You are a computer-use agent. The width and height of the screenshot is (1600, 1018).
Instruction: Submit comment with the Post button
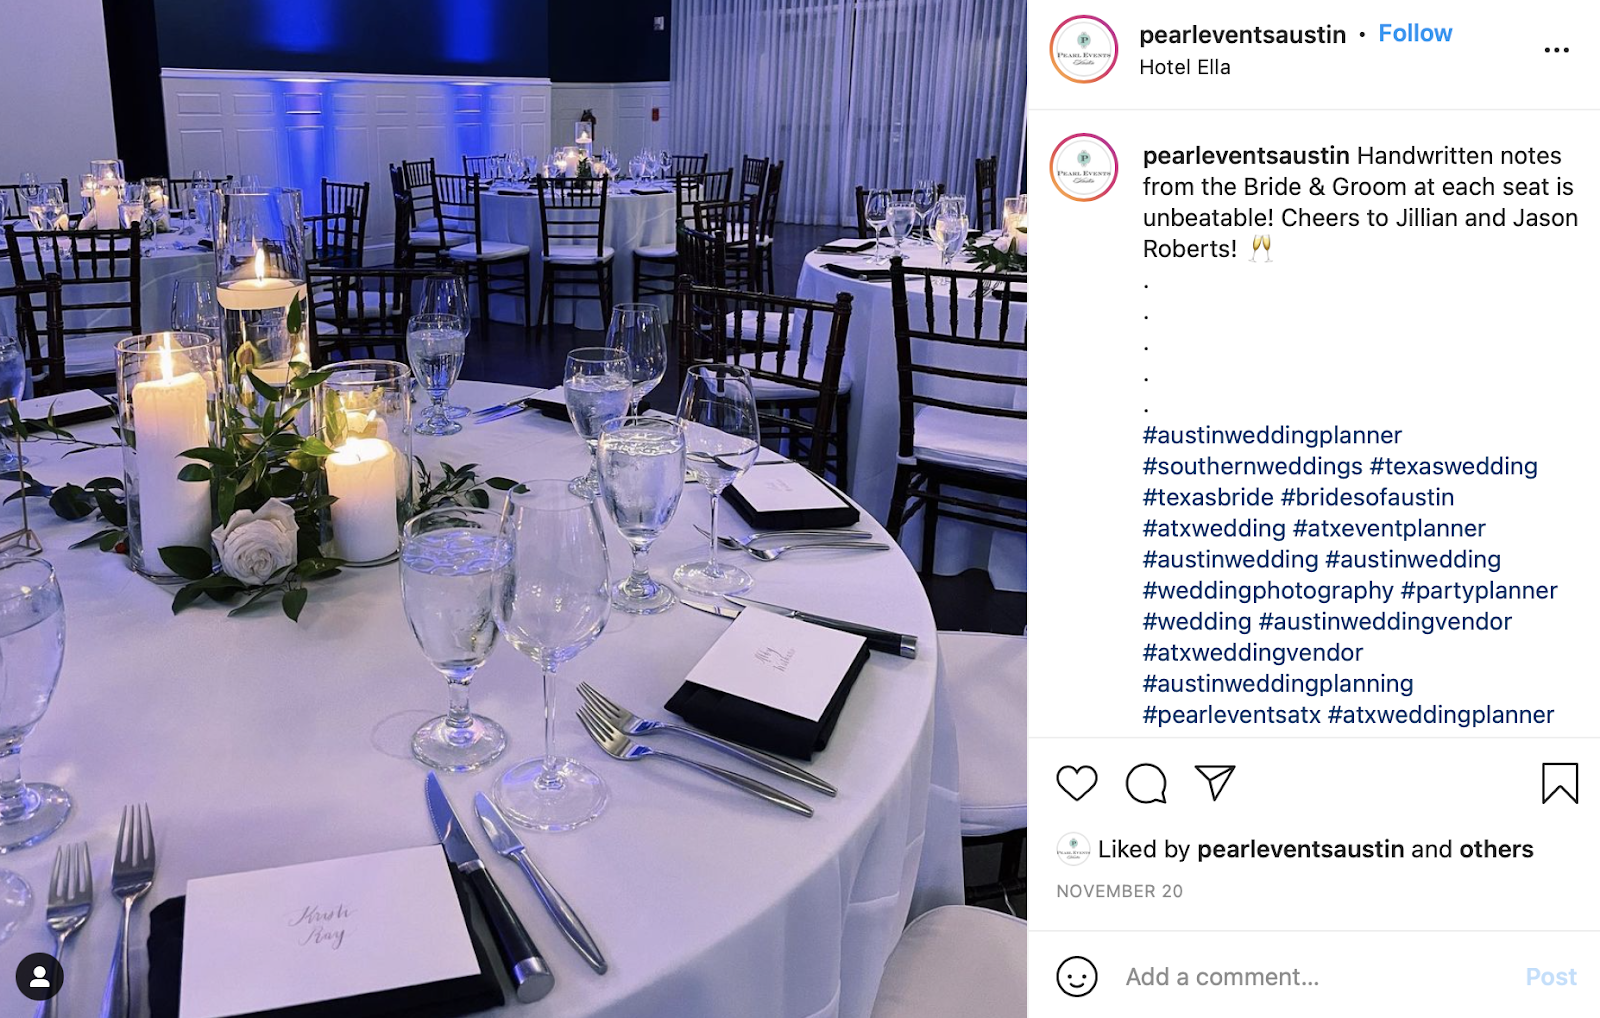click(x=1550, y=976)
